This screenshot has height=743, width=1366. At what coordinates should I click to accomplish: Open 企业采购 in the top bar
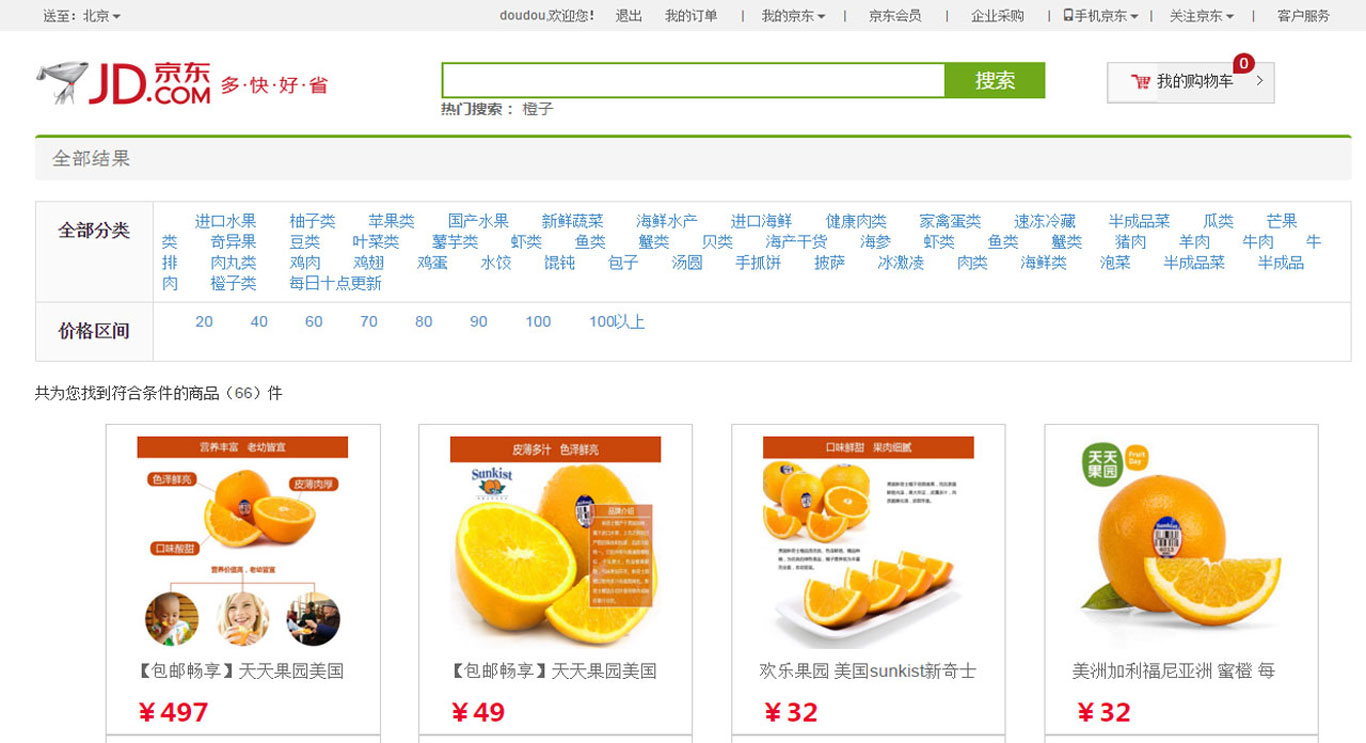coord(997,16)
